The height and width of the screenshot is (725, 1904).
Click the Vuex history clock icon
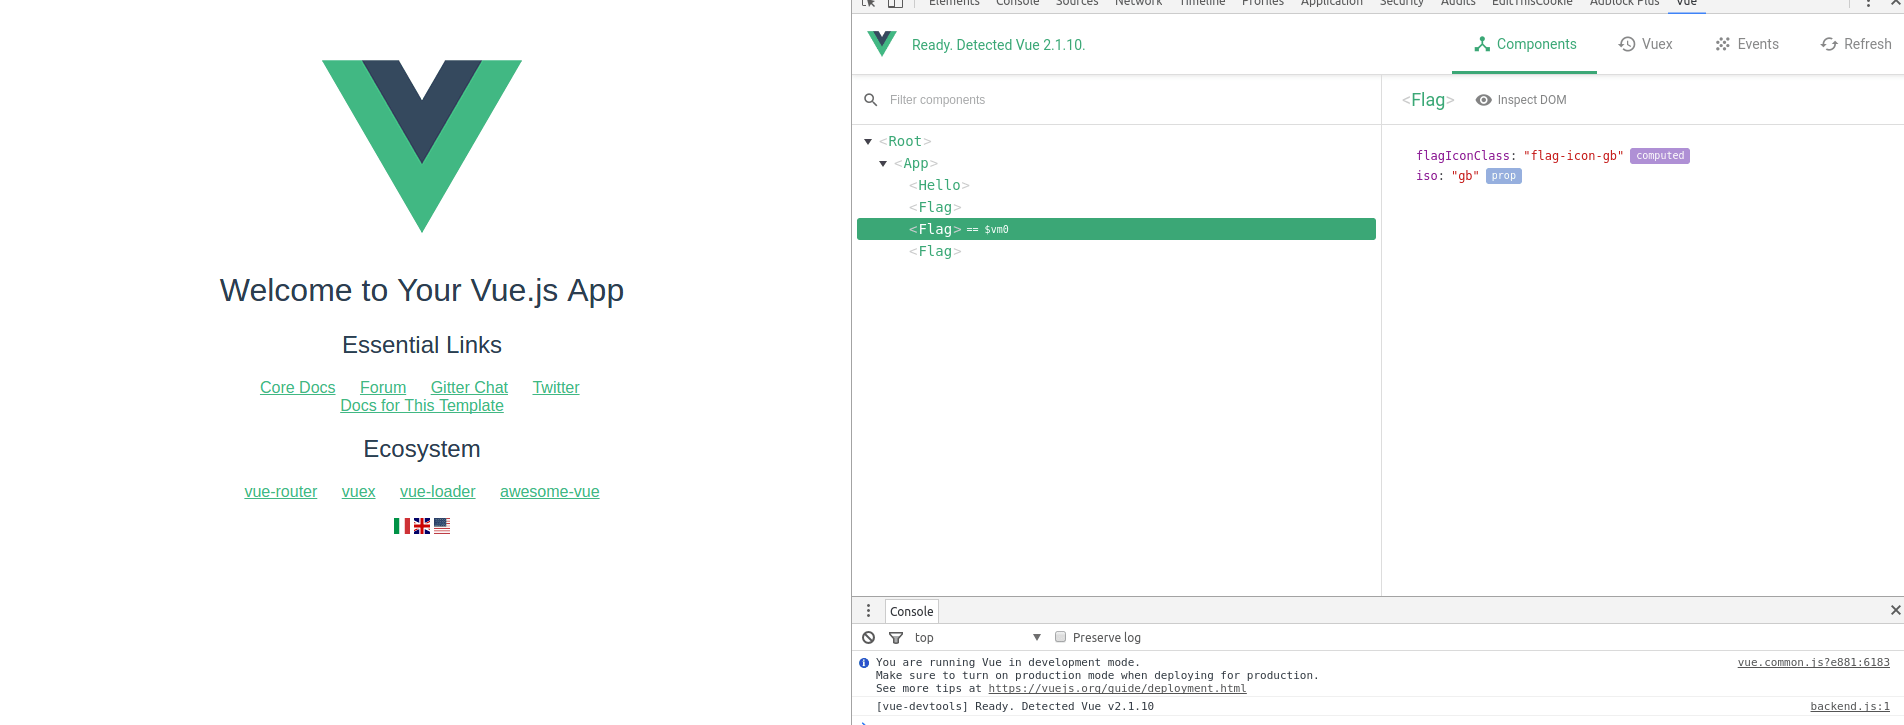[1627, 44]
